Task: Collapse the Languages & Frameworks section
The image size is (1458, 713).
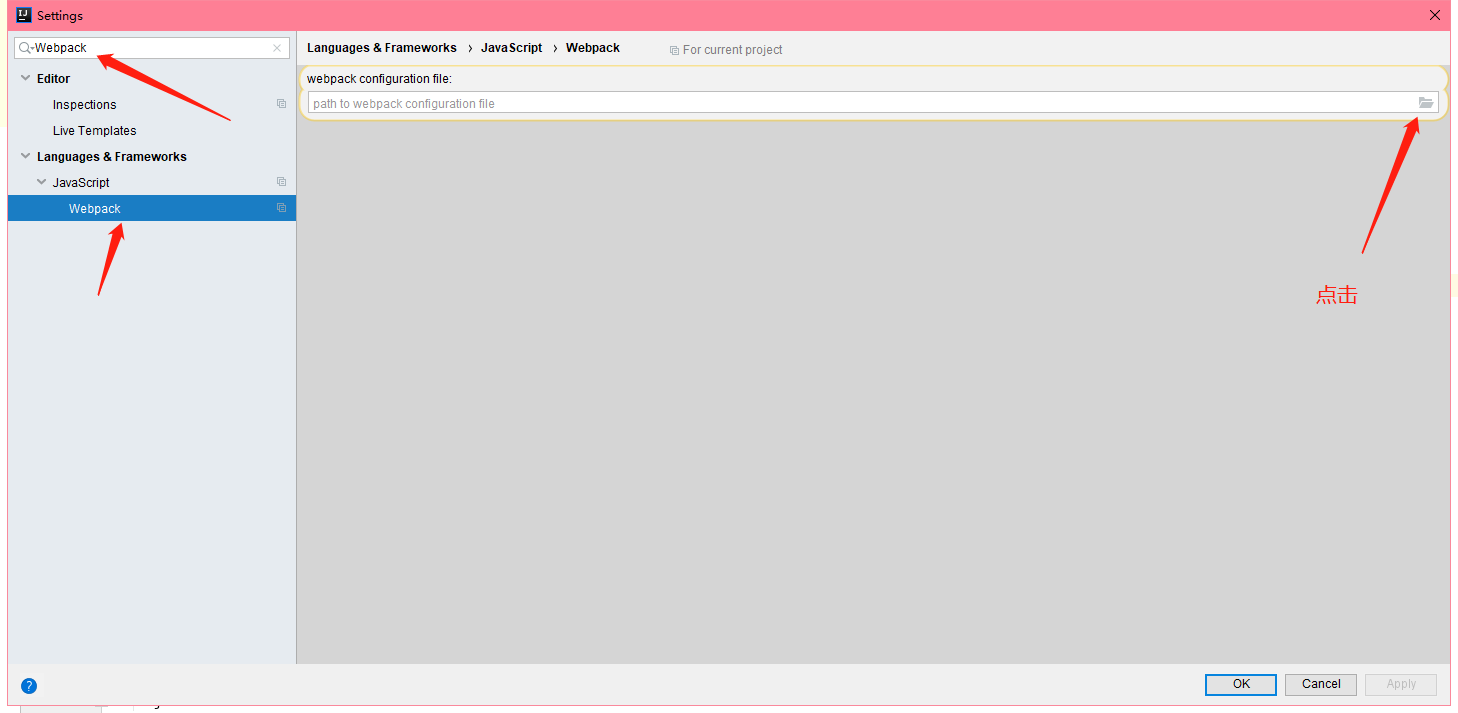Action: 26,156
